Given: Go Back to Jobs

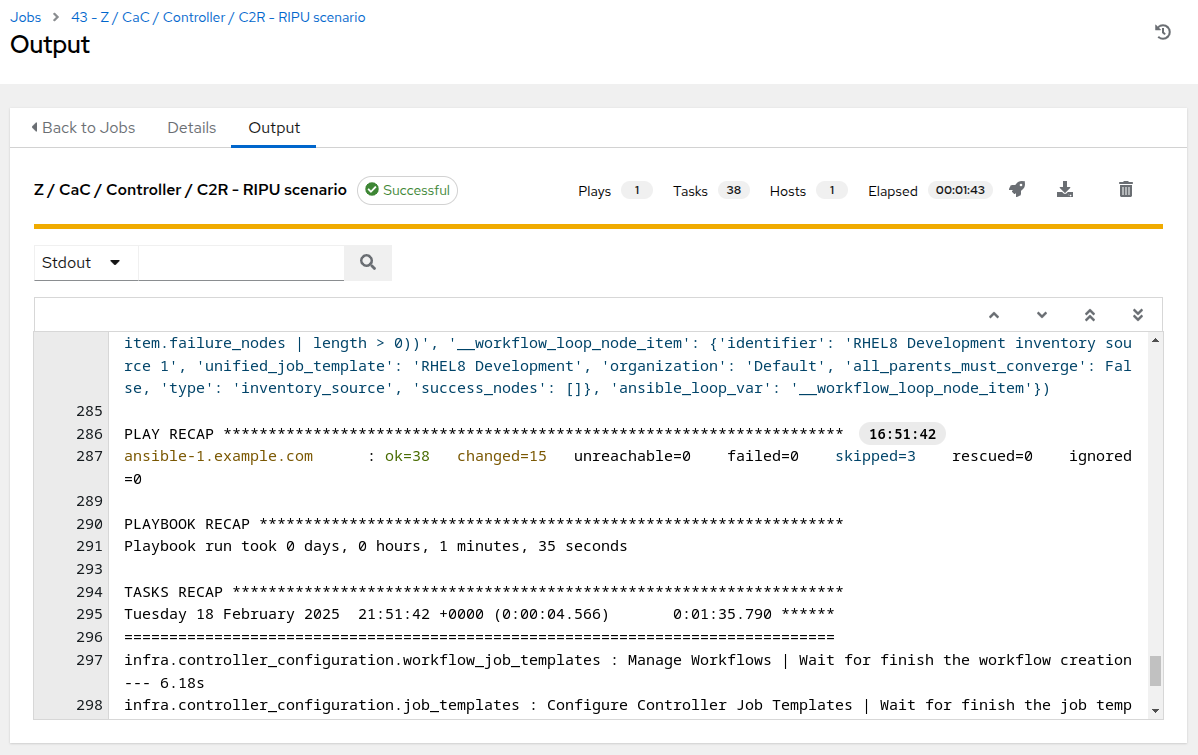Looking at the screenshot, I should click(x=83, y=128).
